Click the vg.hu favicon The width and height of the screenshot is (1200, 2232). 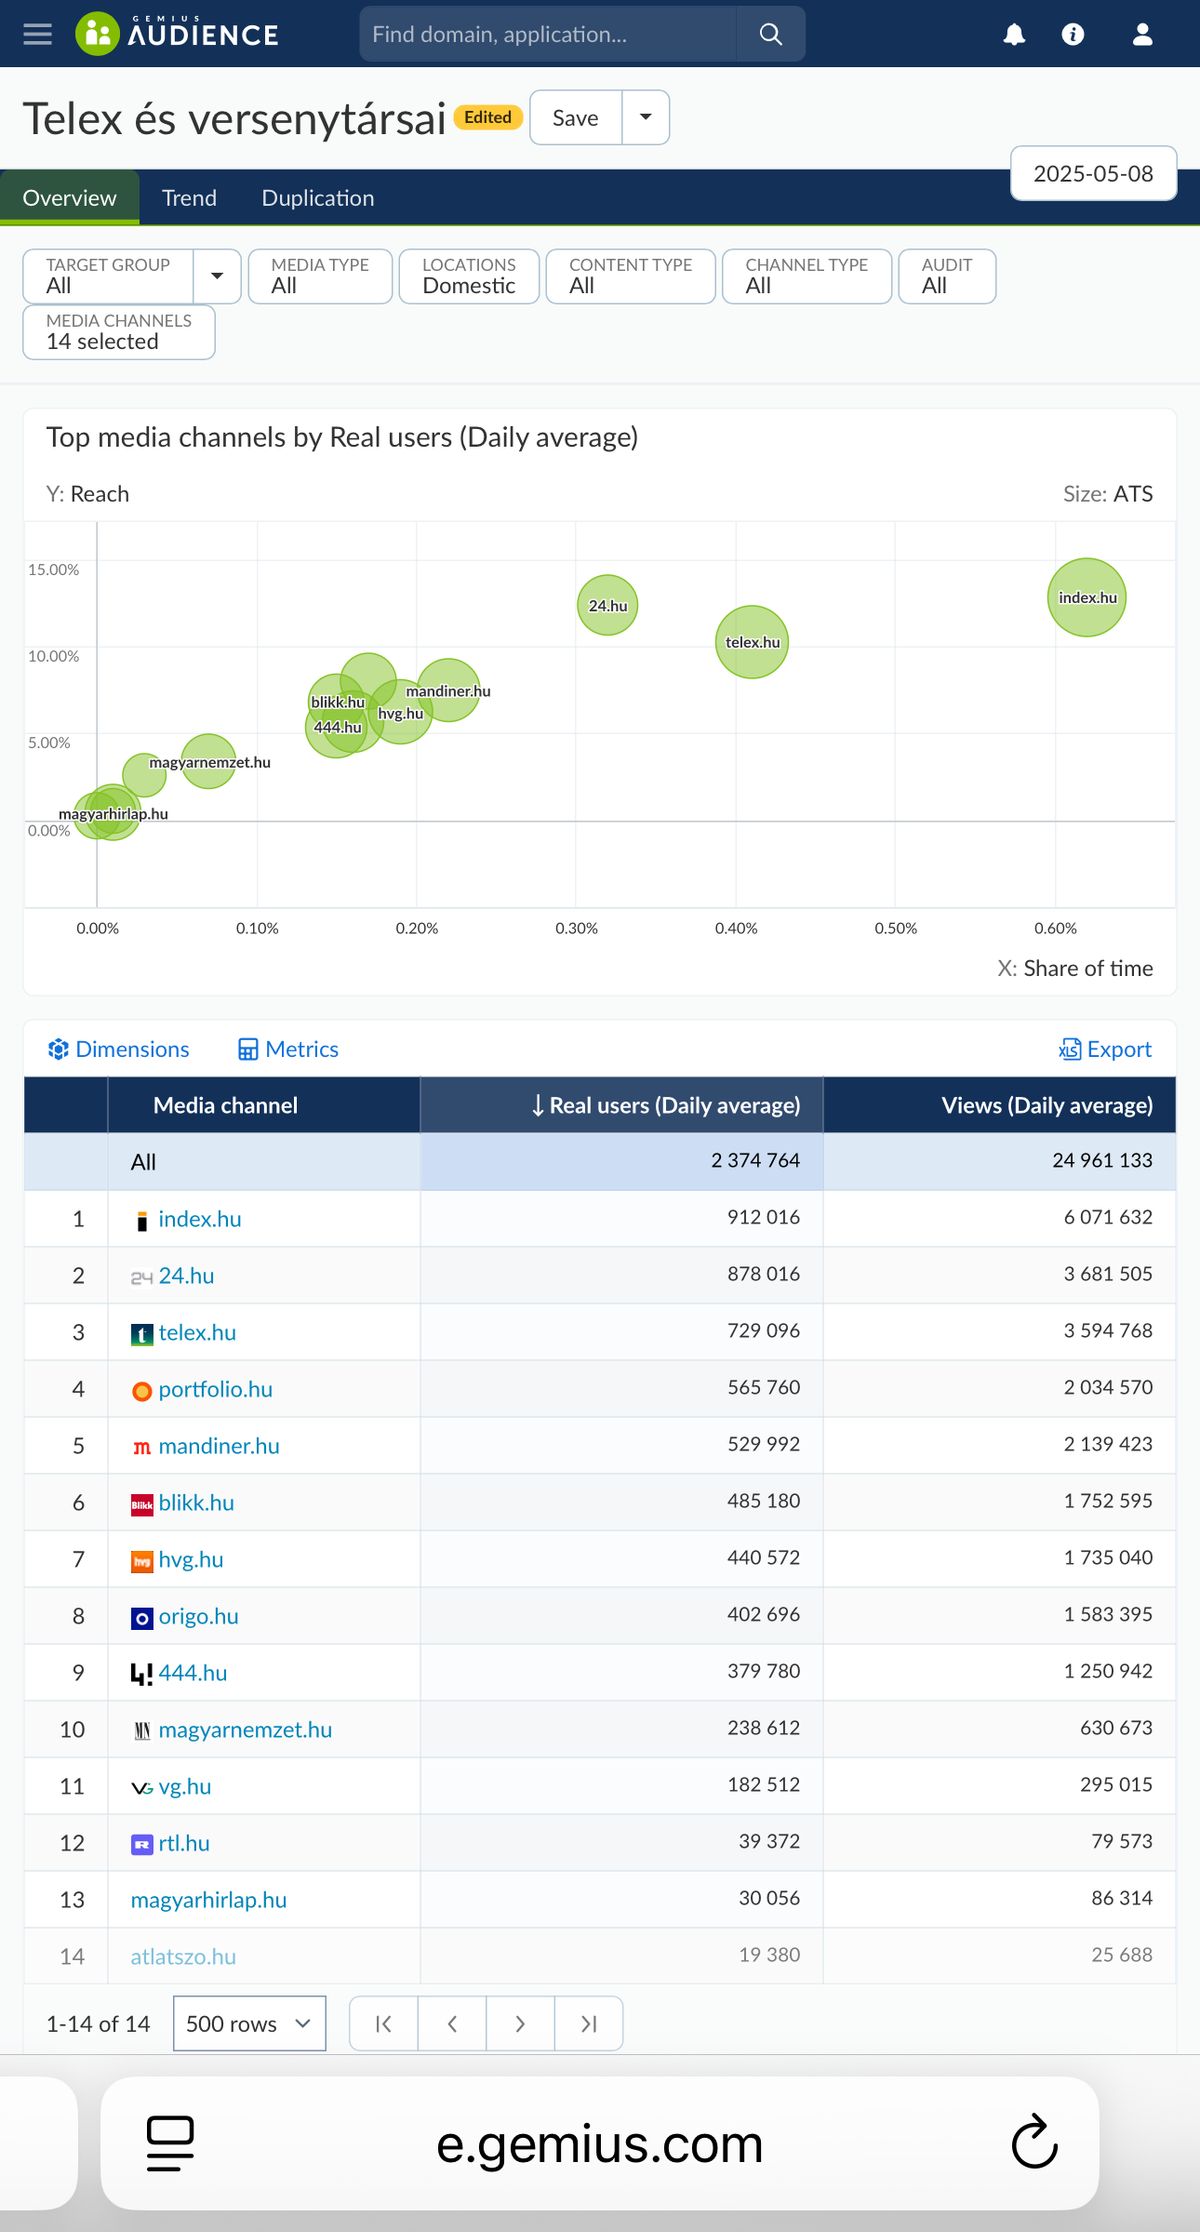[x=142, y=1788]
